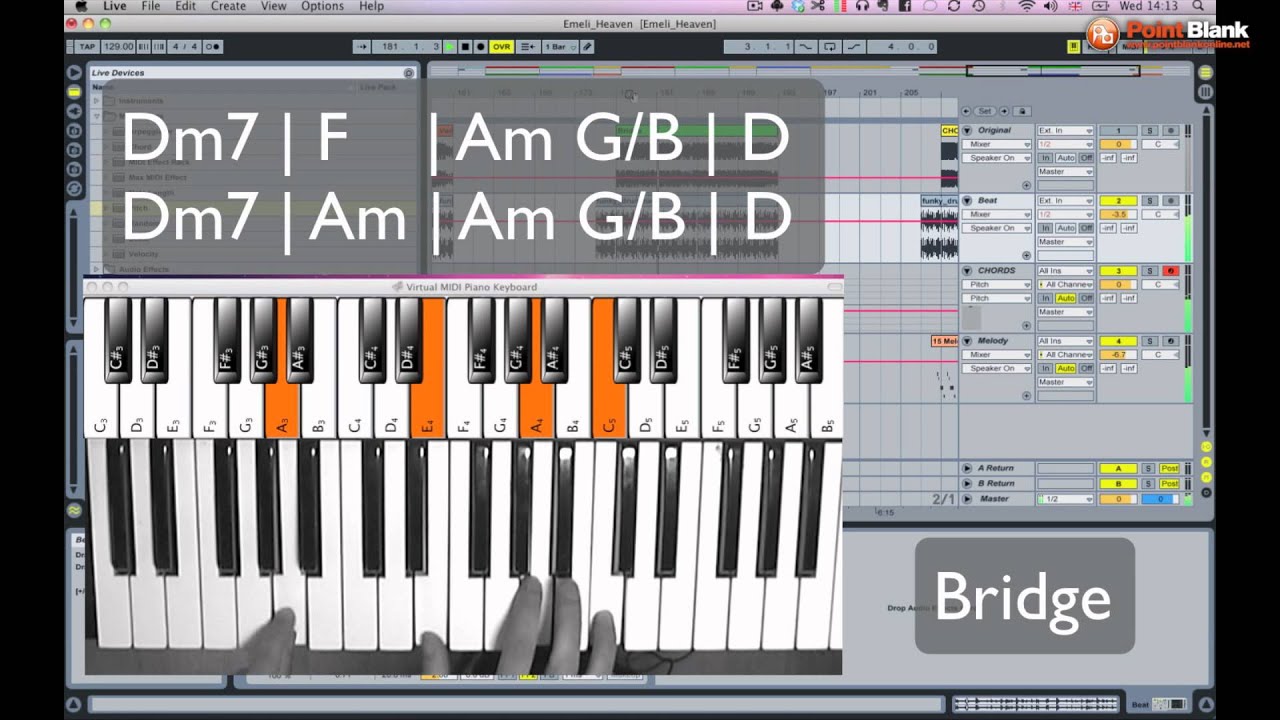Click the Auto monitor button on Original track
This screenshot has width=1280, height=720.
point(1066,158)
